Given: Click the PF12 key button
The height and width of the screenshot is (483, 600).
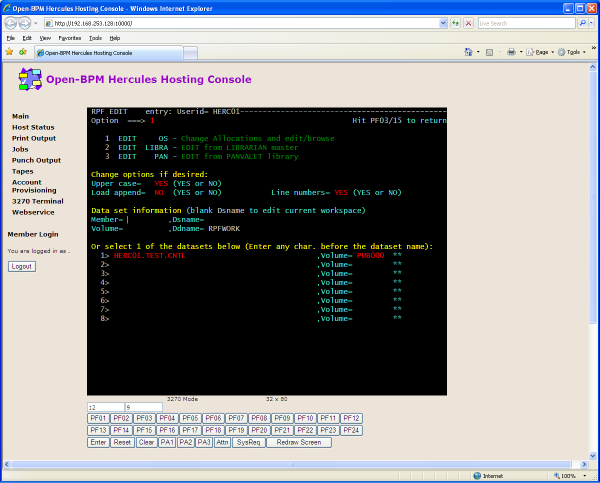Looking at the screenshot, I should 351,418.
